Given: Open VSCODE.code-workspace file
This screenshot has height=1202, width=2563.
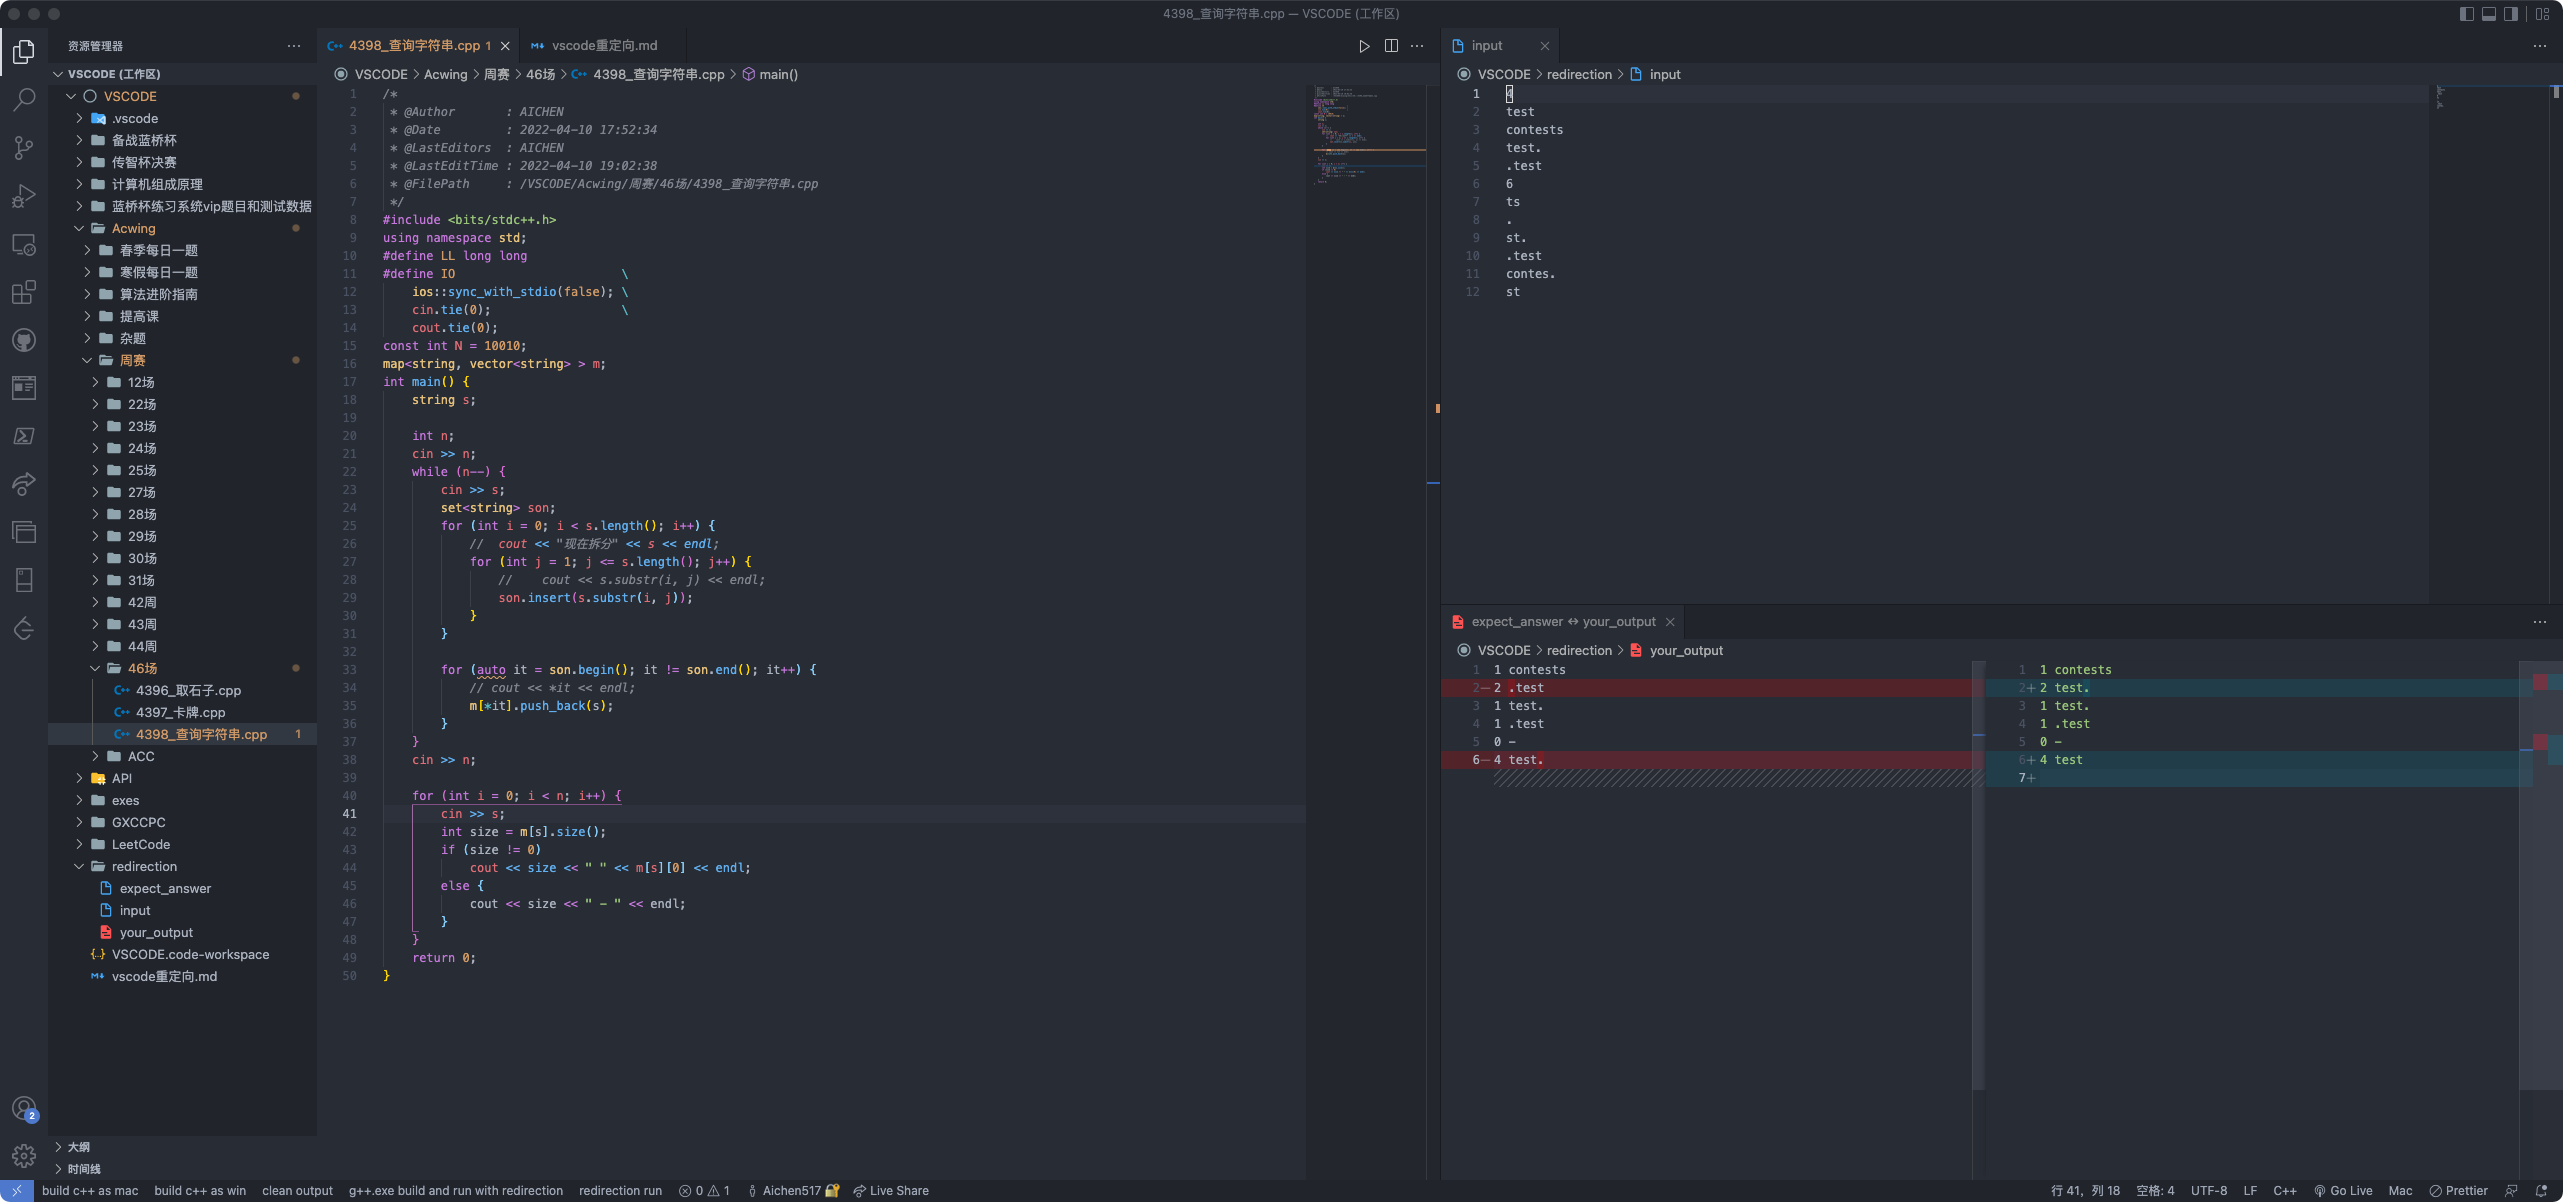Looking at the screenshot, I should click(x=182, y=954).
